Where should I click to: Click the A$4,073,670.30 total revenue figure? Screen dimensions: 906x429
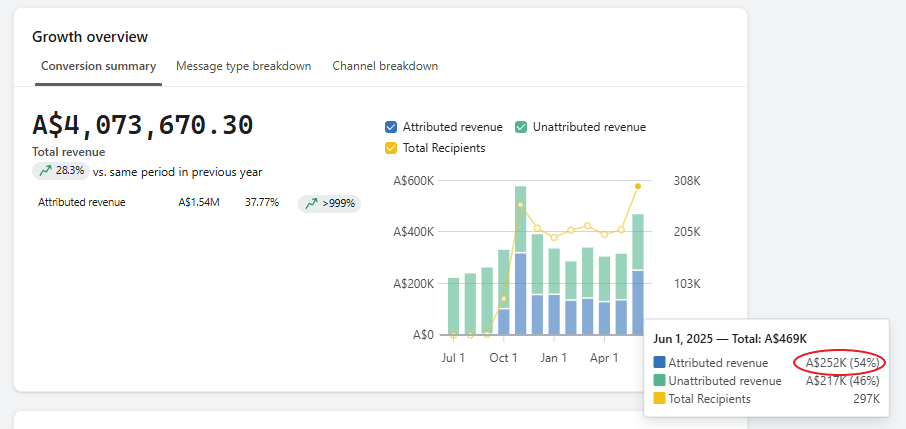143,125
